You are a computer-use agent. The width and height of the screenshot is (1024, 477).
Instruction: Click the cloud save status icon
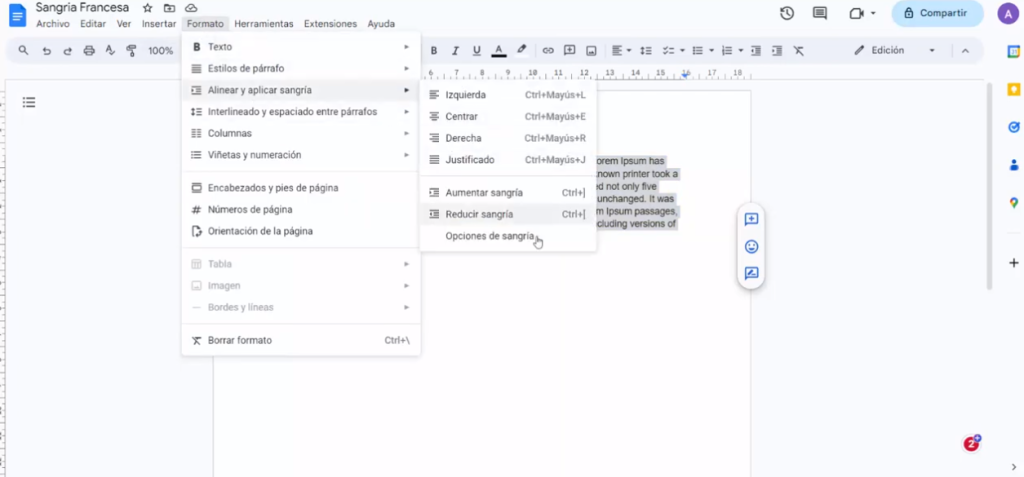(x=191, y=8)
